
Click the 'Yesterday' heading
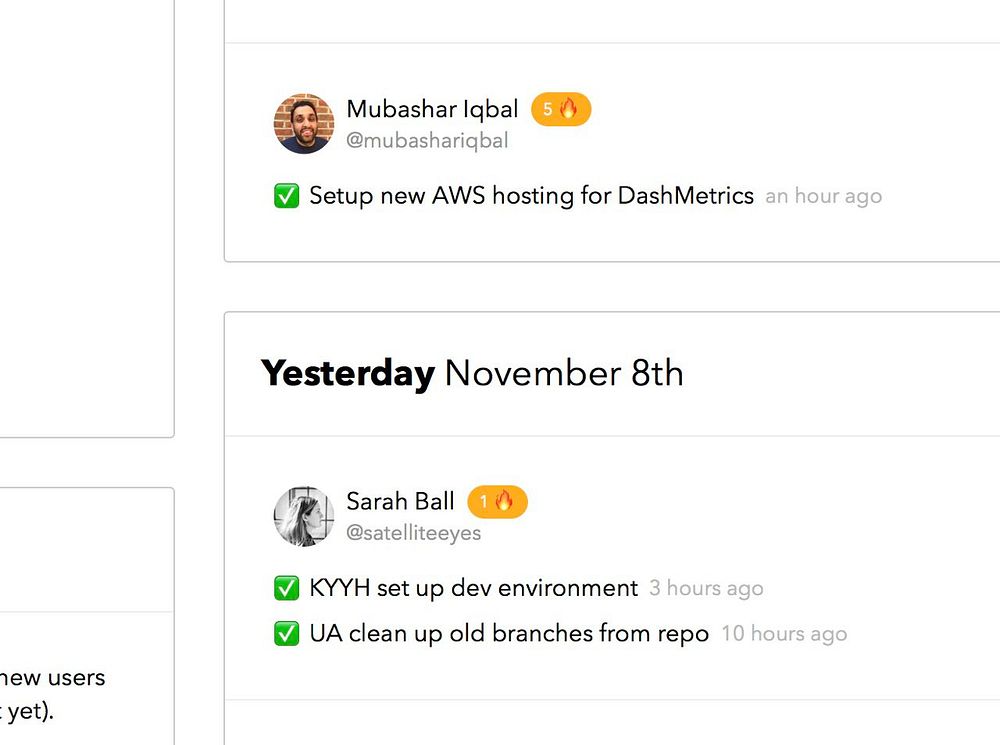coord(348,374)
